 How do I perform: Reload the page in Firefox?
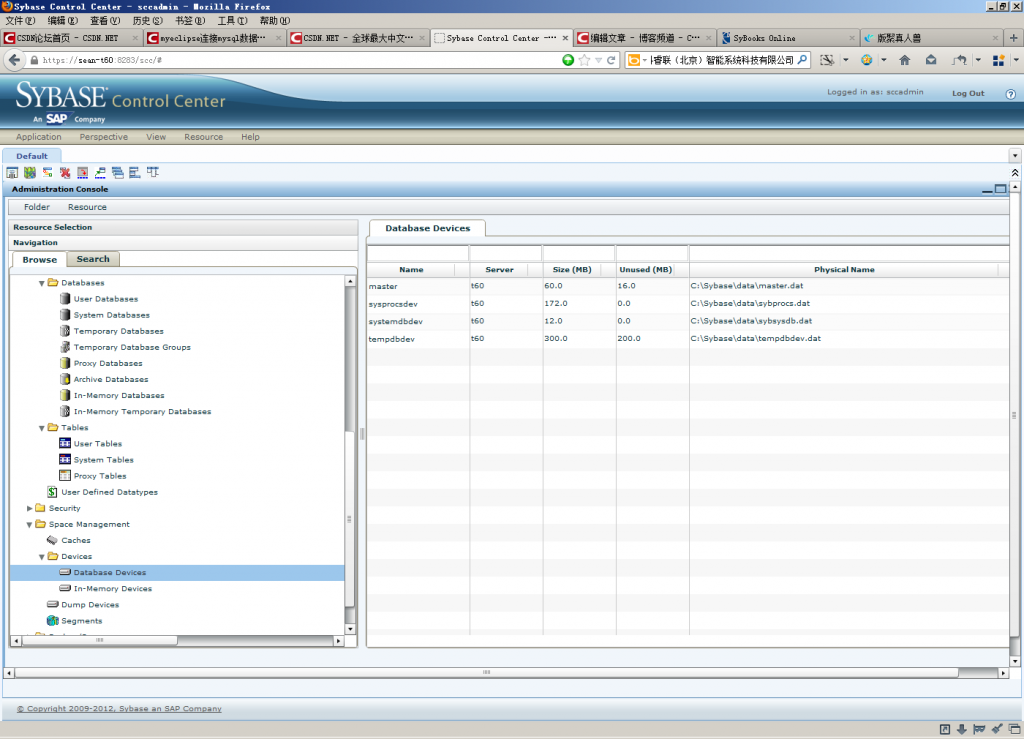(x=611, y=60)
